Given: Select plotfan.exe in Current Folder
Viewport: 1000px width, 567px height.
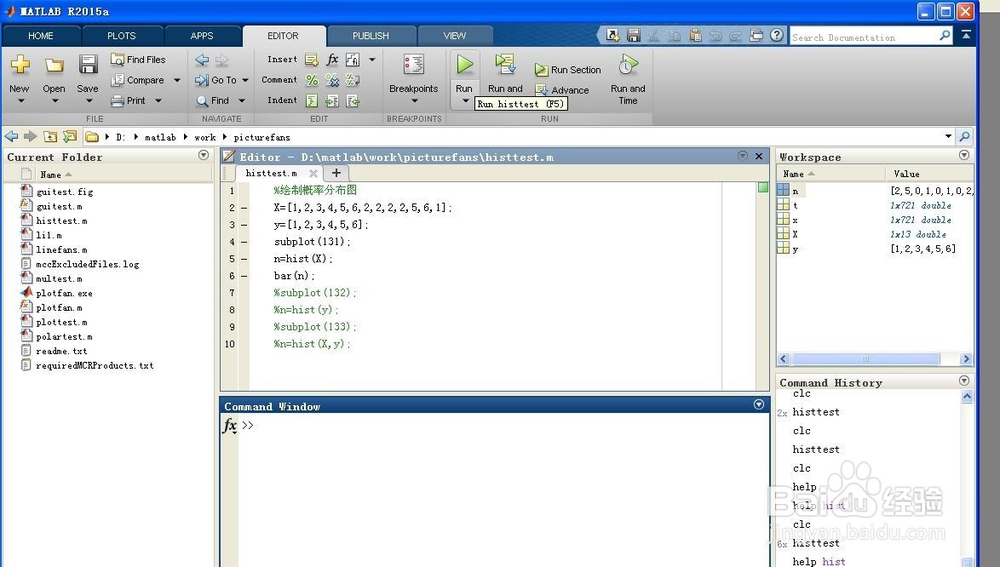Looking at the screenshot, I should 64,293.
